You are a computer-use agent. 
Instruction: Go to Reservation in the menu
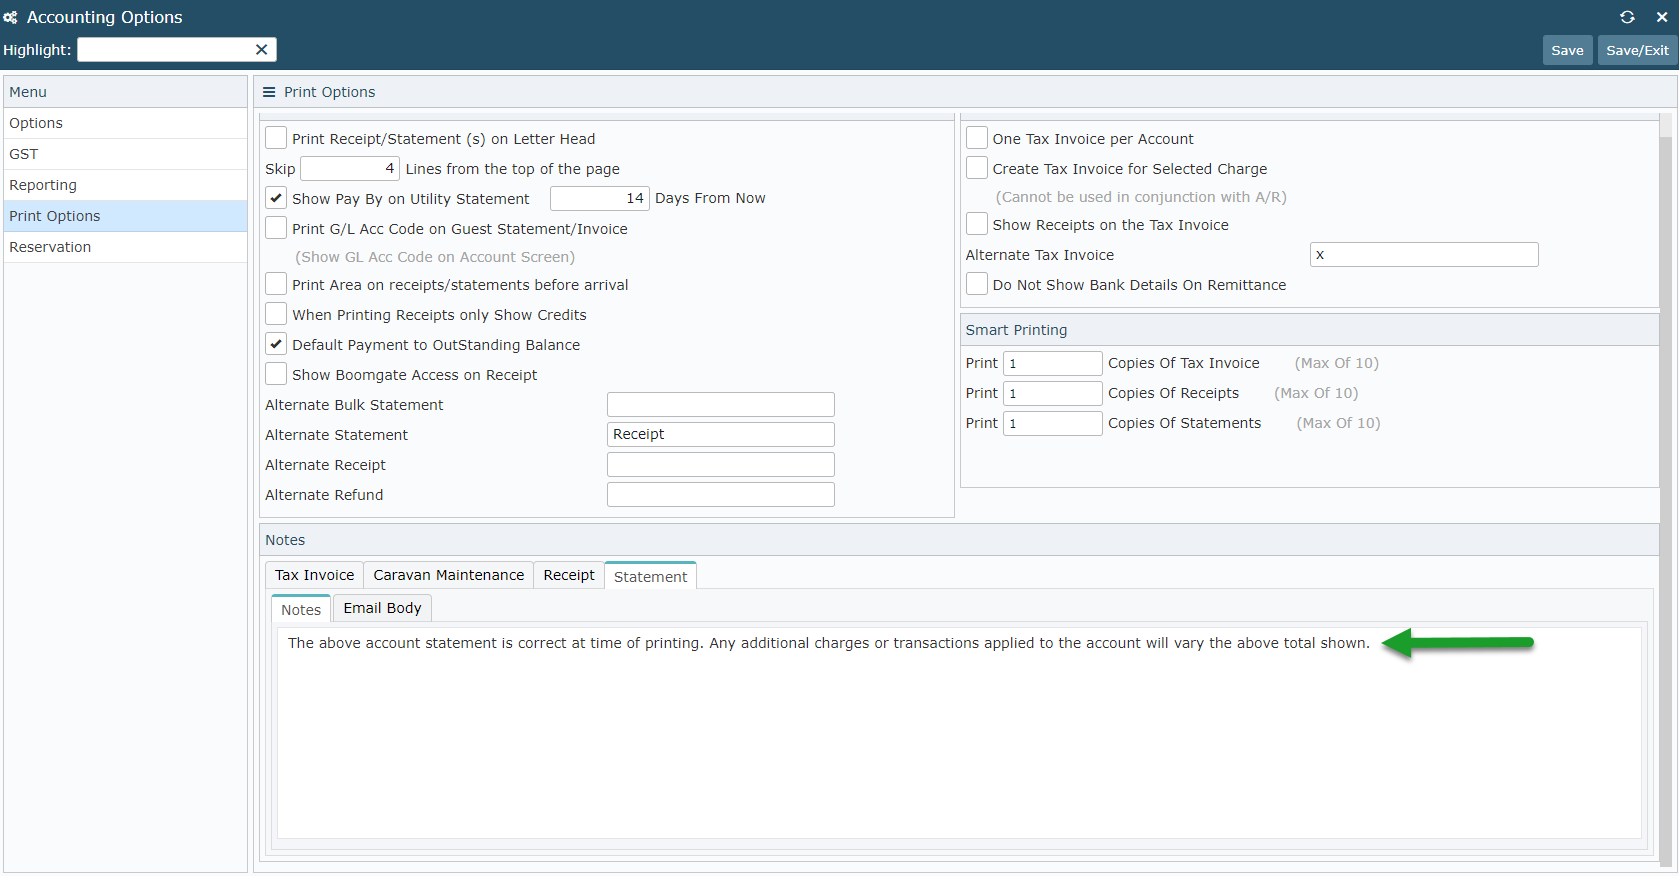[125, 247]
